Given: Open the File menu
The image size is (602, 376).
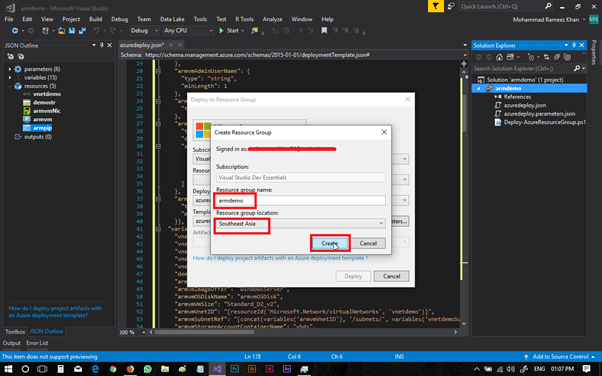Looking at the screenshot, I should 9,19.
